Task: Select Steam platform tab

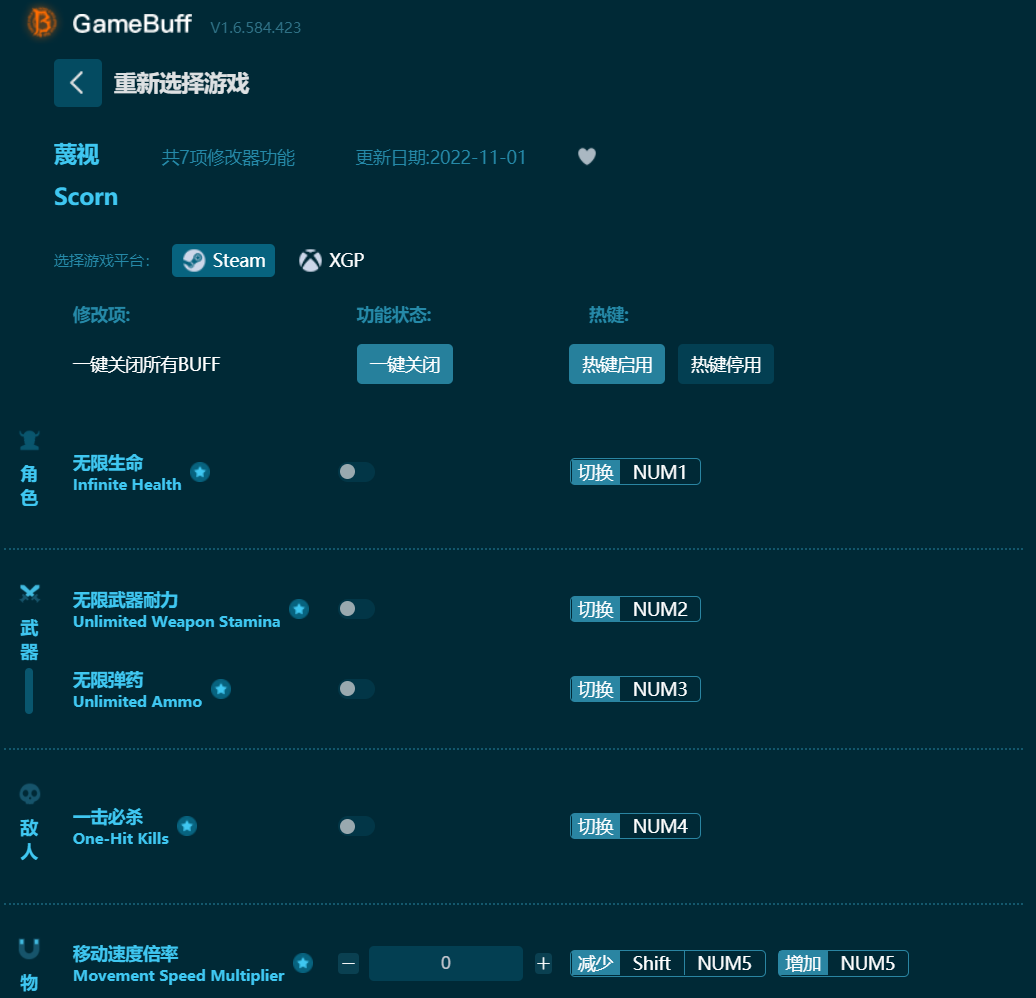Action: click(223, 260)
